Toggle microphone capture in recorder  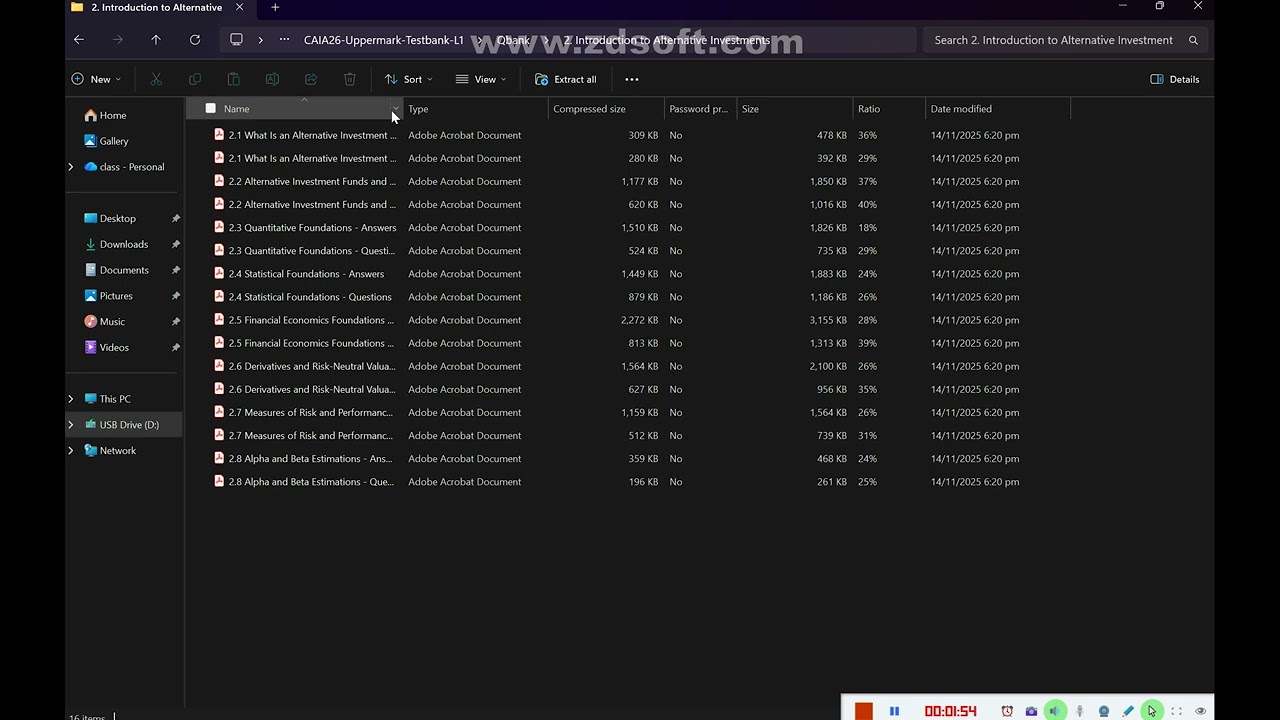coord(1079,711)
